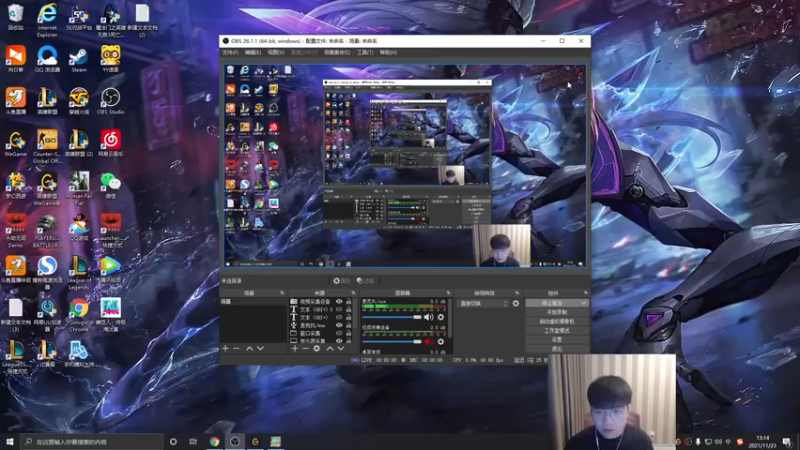Screen dimensions: 800x450
Task: Click the Windows taskbar search box
Action: (92, 442)
